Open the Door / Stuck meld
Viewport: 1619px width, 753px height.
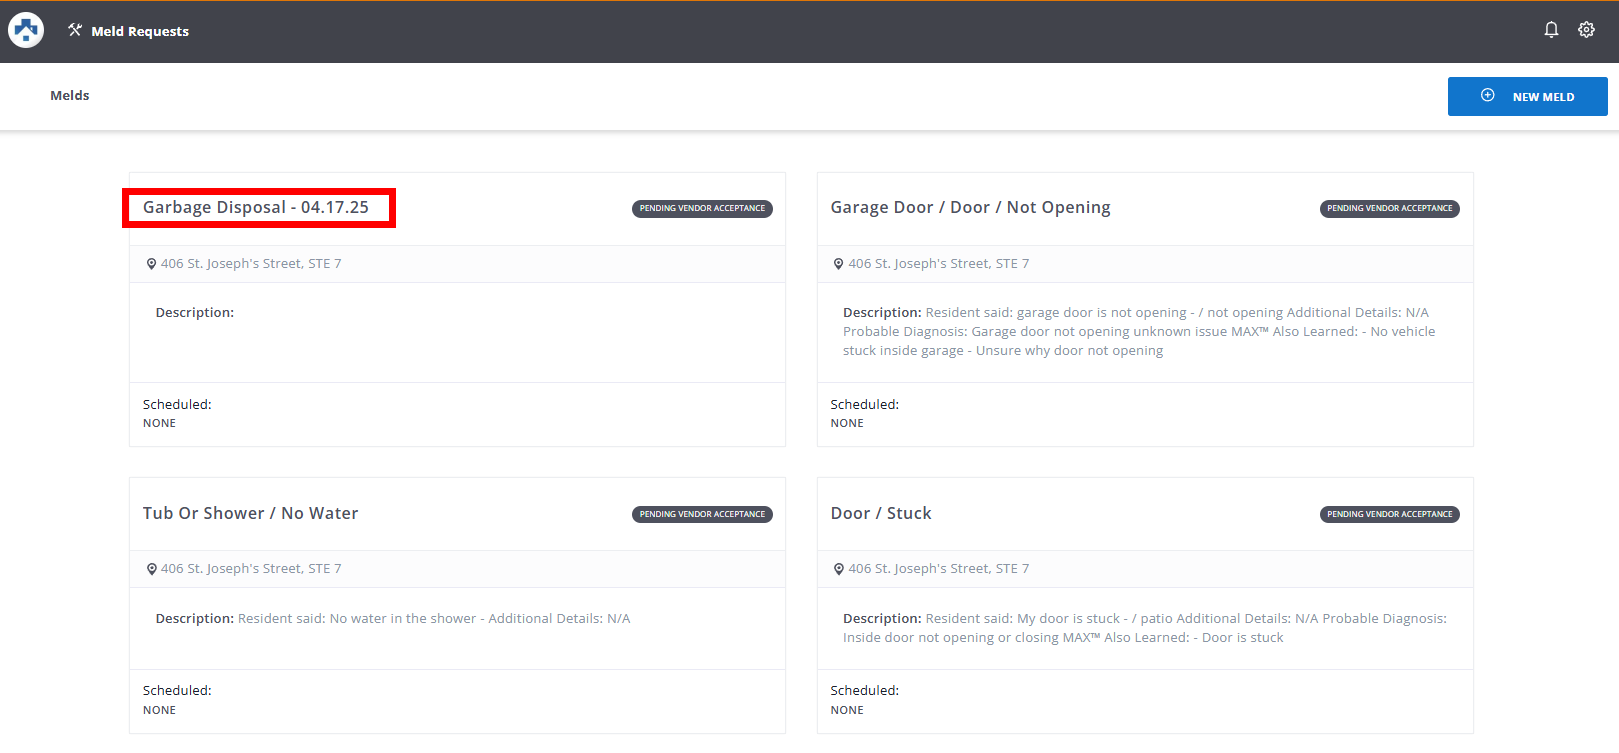(x=880, y=513)
